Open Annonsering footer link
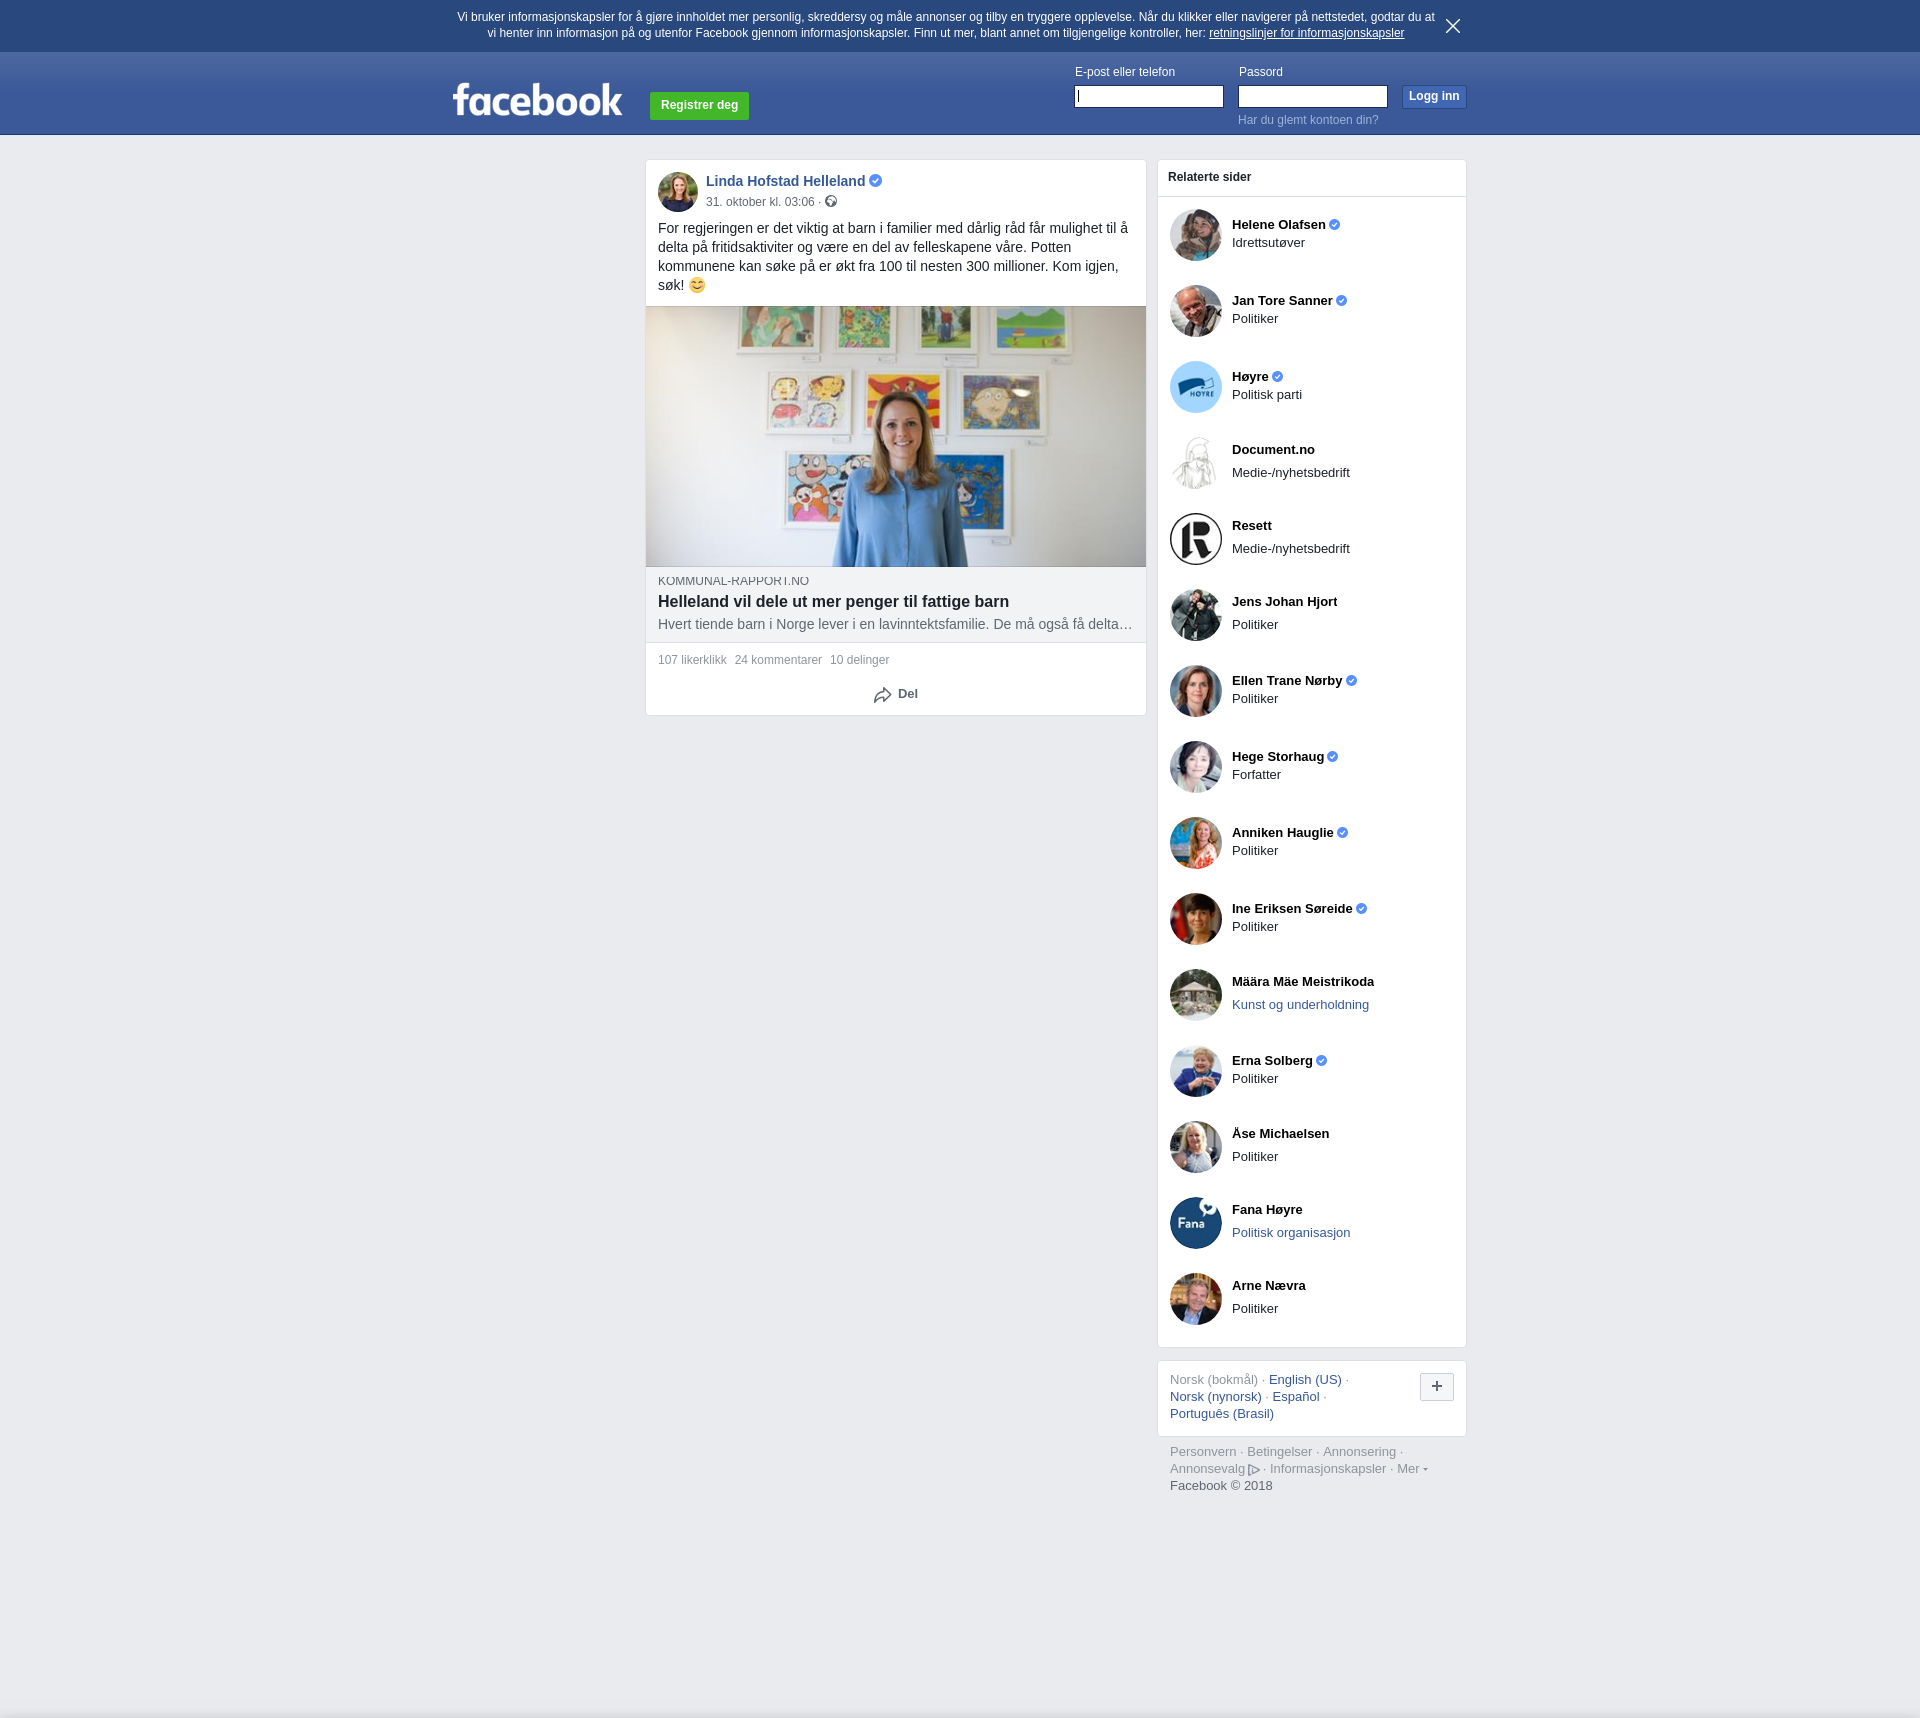1920x1718 pixels. 1359,1452
